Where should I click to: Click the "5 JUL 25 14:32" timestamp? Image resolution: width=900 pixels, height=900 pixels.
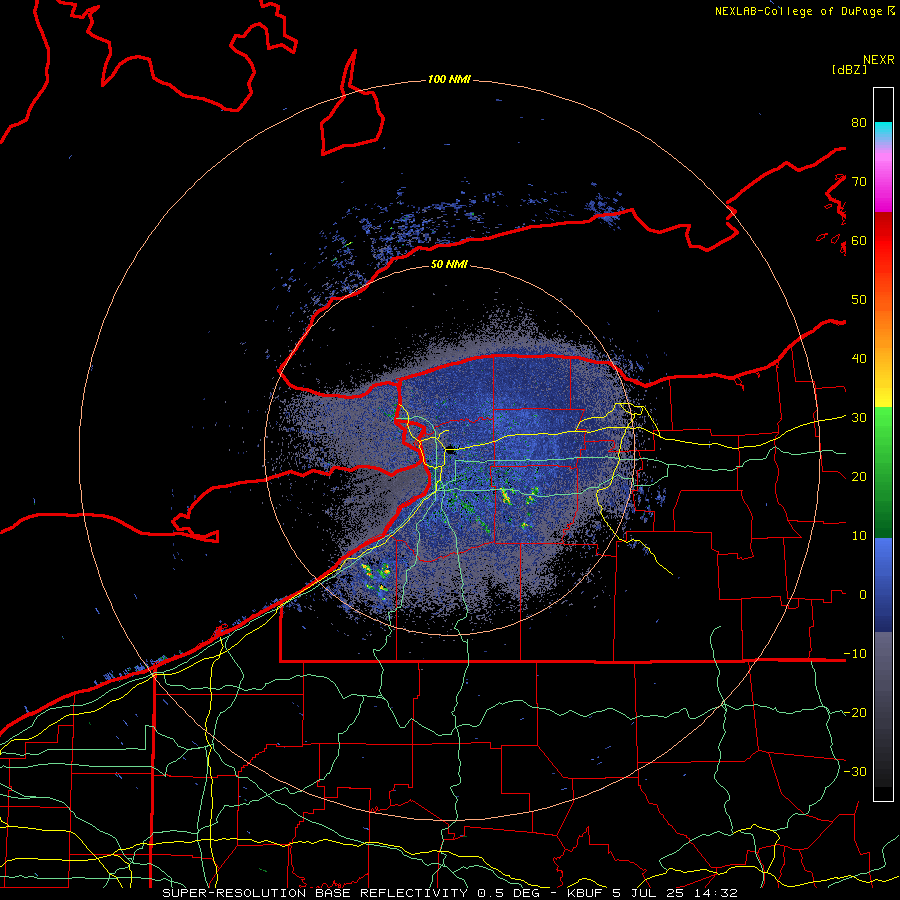pyautogui.click(x=673, y=893)
